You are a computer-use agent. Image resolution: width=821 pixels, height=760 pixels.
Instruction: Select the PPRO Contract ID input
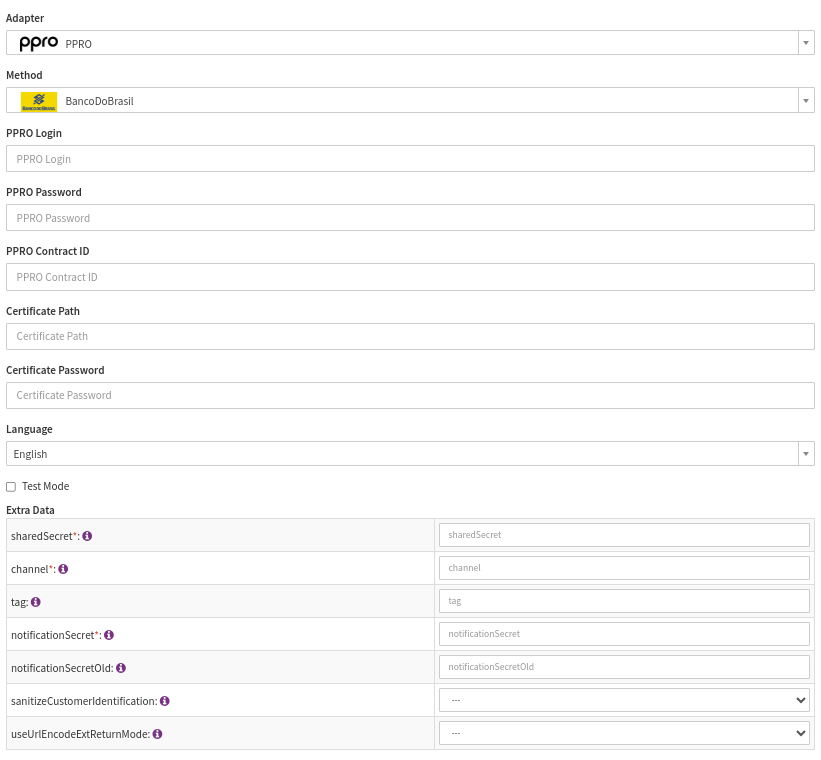[410, 277]
